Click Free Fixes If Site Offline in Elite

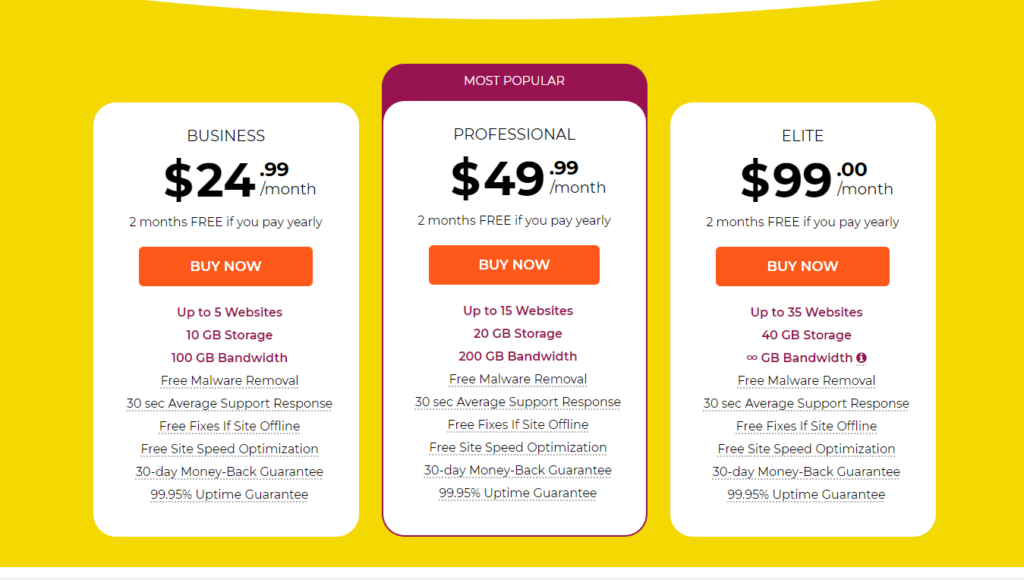tap(807, 427)
